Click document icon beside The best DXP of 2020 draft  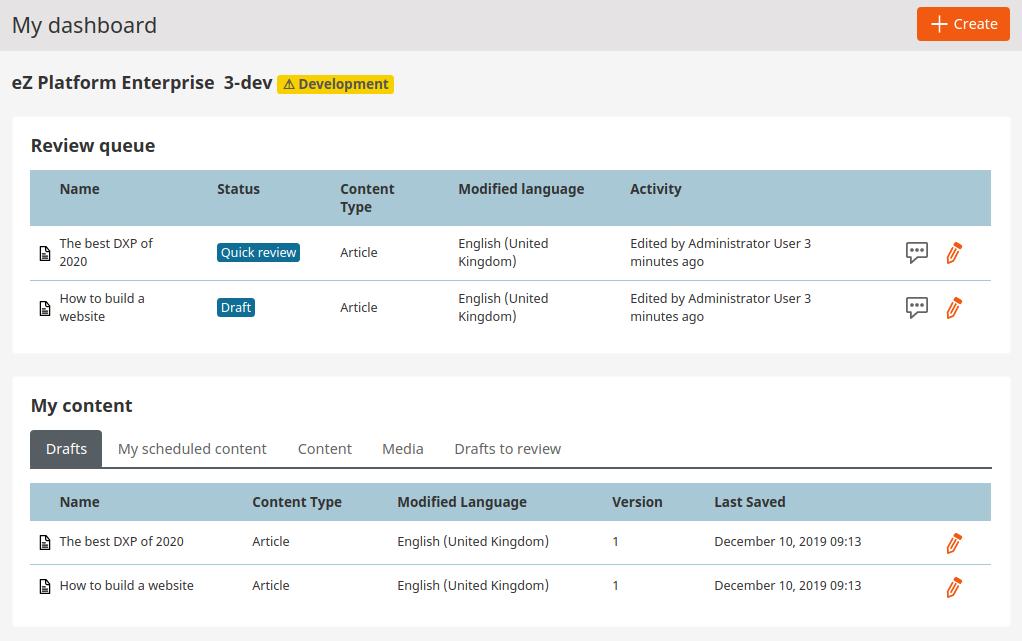(x=45, y=542)
